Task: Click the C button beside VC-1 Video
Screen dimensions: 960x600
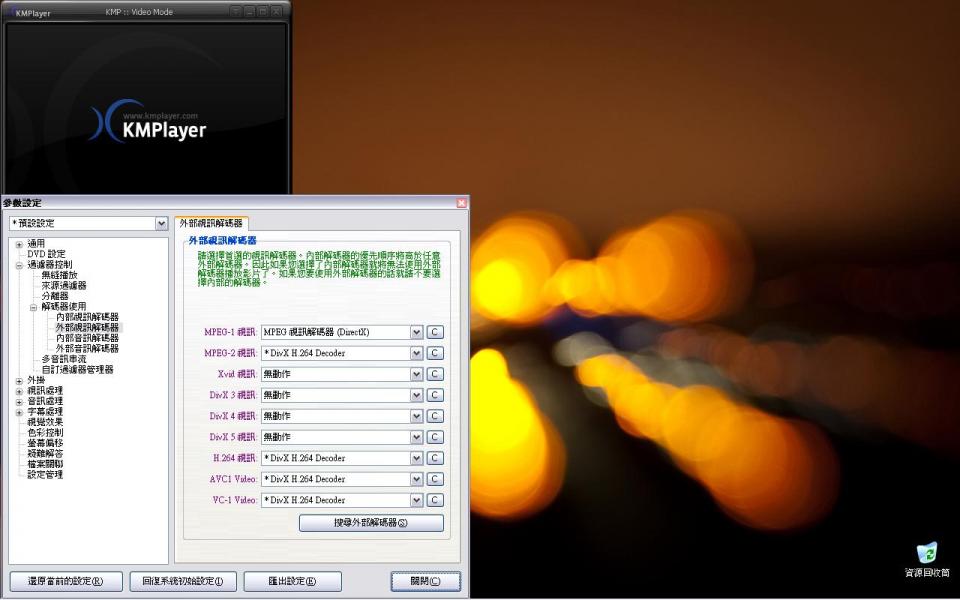Action: click(435, 500)
